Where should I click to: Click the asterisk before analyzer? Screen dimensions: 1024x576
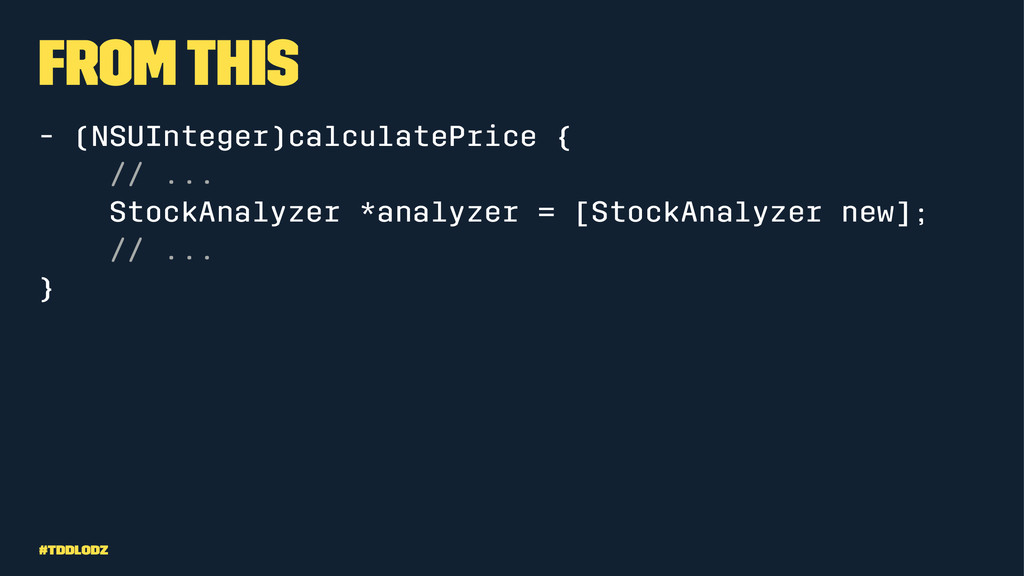click(368, 210)
